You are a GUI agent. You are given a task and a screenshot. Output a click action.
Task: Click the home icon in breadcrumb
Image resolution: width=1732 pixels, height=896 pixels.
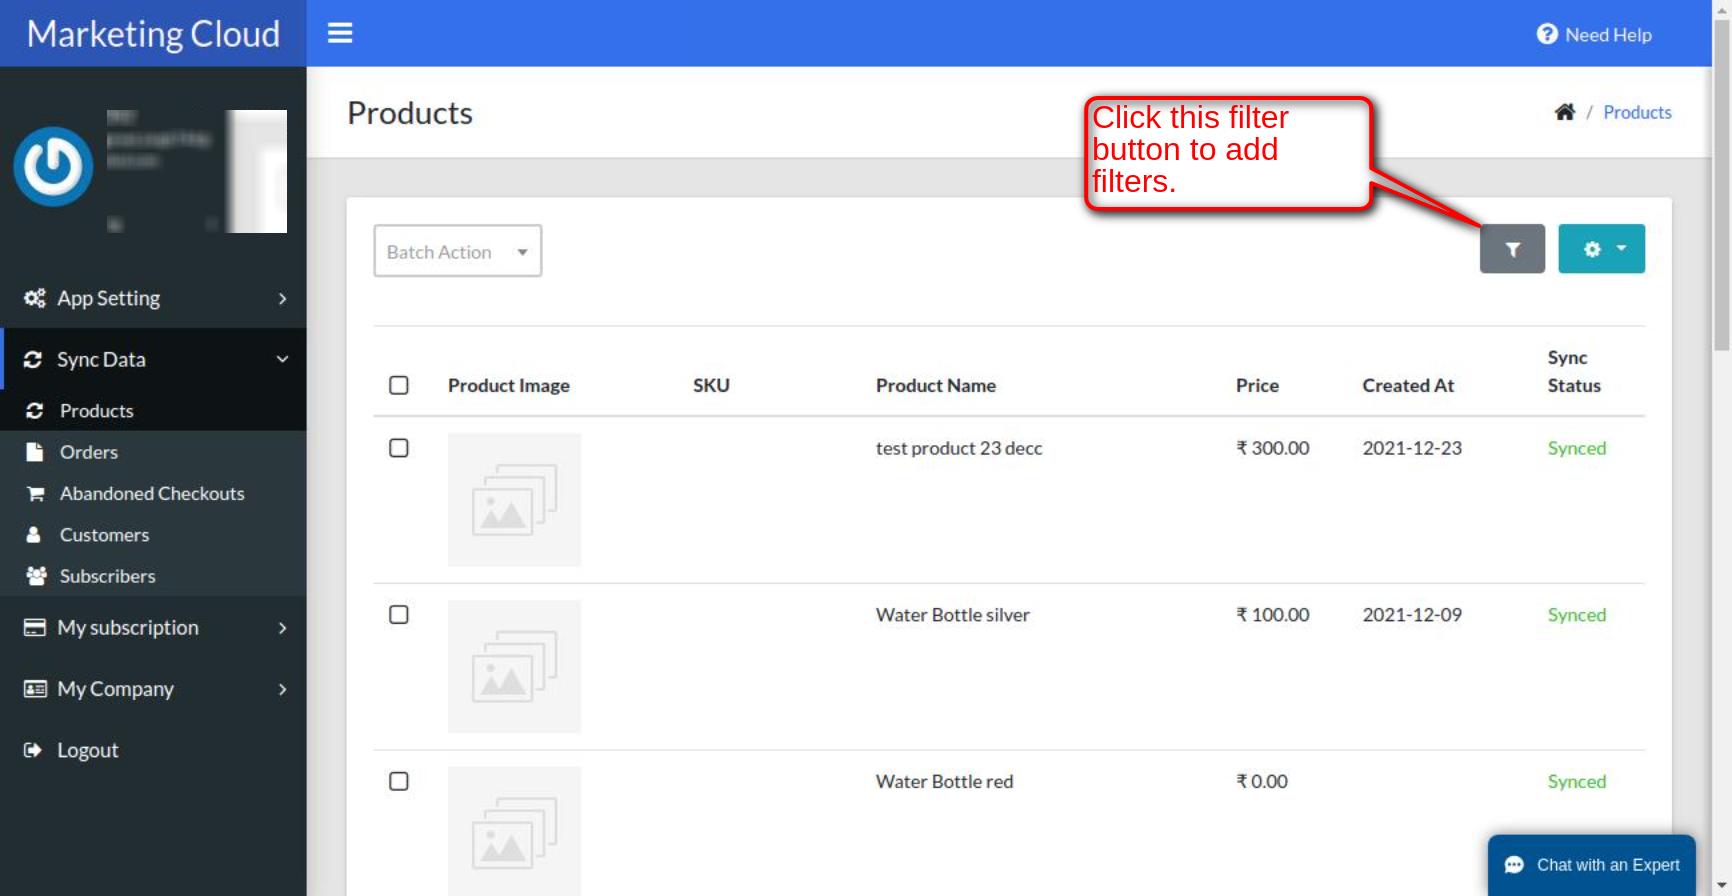(1565, 112)
